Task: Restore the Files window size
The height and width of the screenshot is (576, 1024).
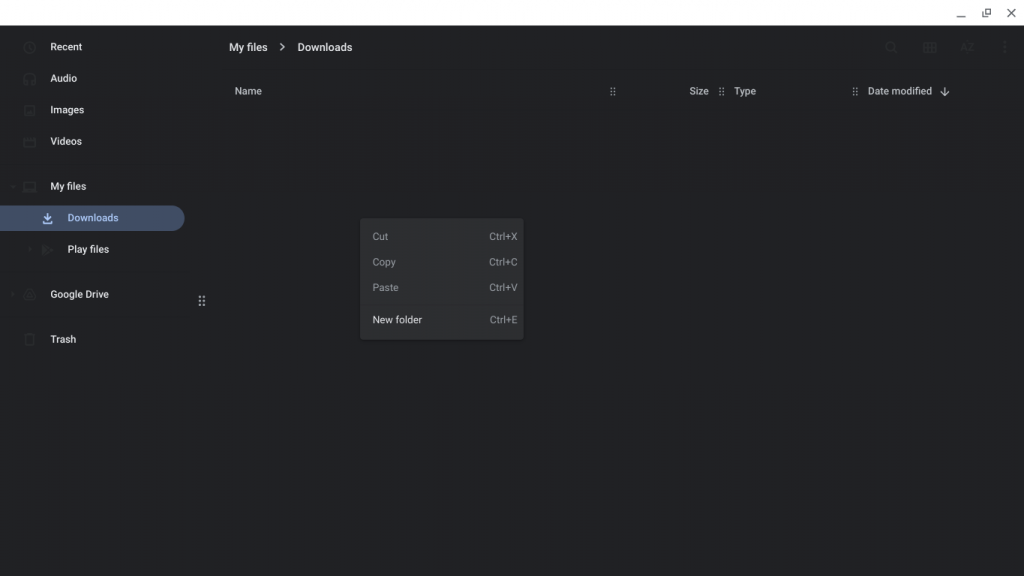Action: click(x=986, y=13)
